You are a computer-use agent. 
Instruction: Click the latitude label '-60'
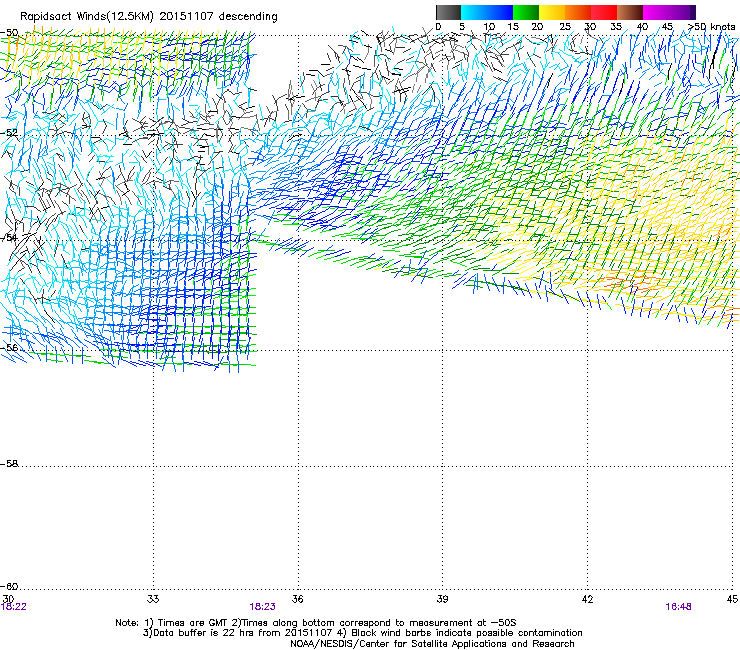click(9, 586)
